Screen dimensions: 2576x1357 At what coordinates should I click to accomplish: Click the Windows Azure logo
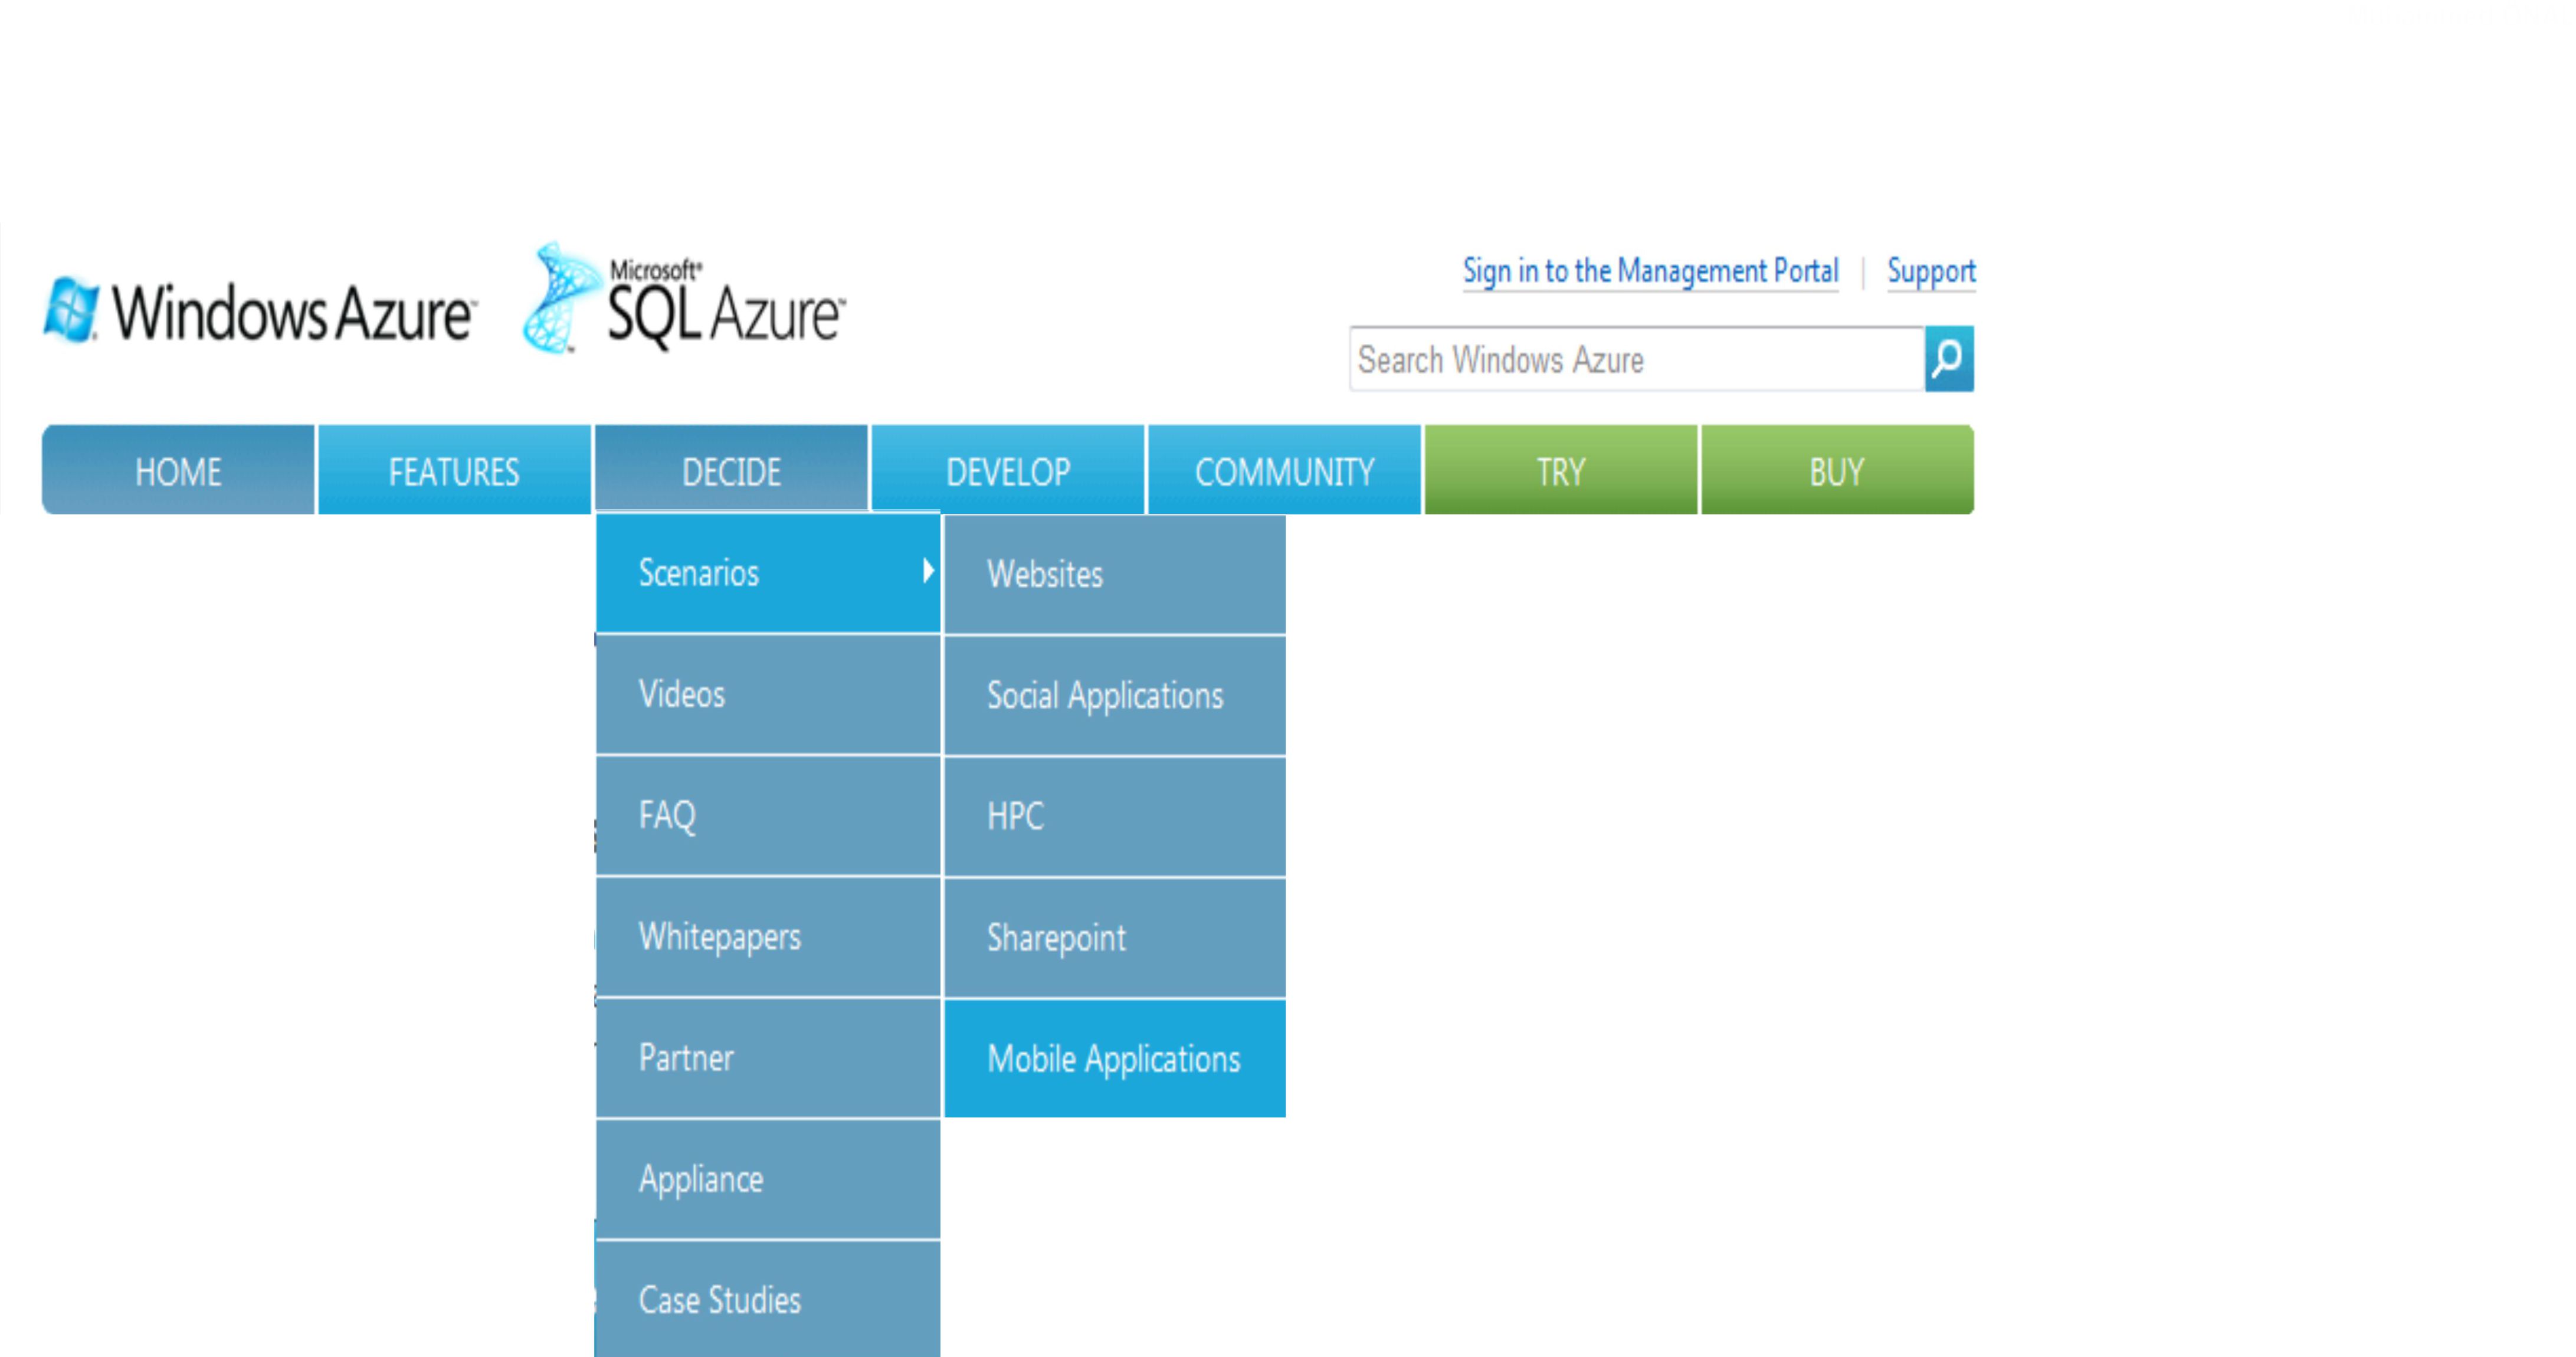coord(259,310)
